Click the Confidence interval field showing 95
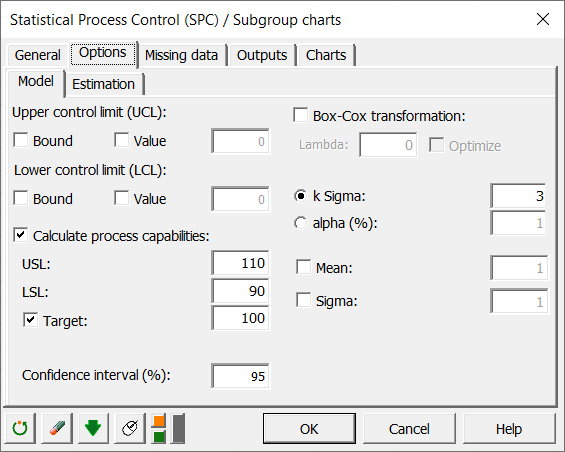The height and width of the screenshot is (452, 565). tap(240, 376)
